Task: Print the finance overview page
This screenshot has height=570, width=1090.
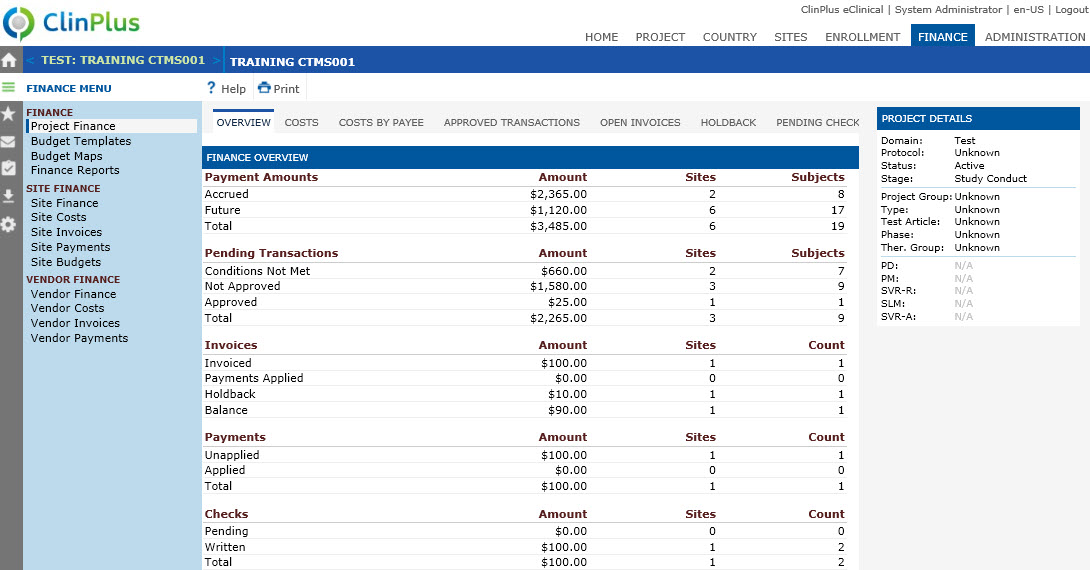Action: click(x=279, y=88)
